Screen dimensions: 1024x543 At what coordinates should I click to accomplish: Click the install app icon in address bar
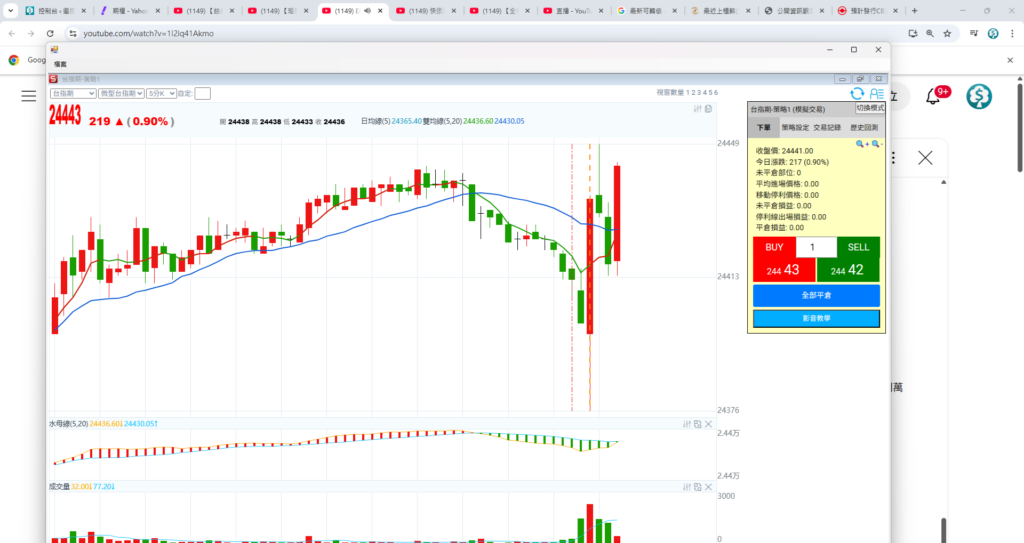click(x=912, y=33)
